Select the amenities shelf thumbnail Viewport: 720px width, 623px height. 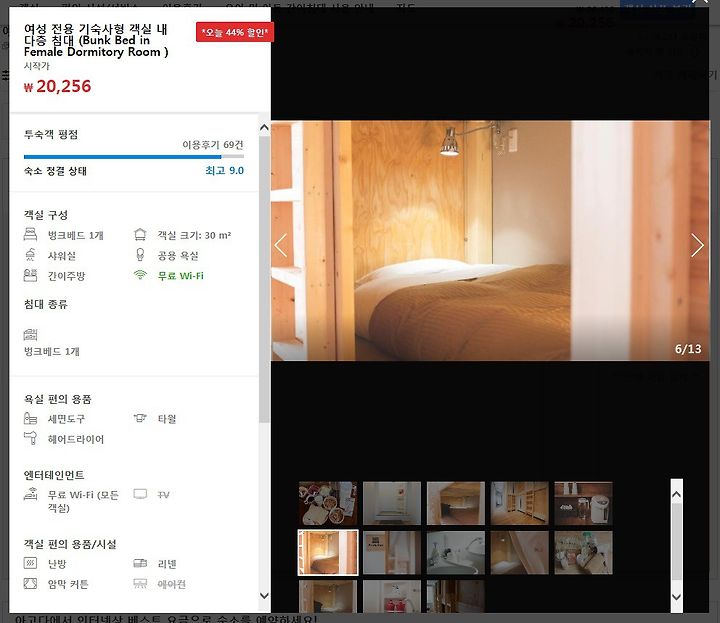click(x=583, y=552)
